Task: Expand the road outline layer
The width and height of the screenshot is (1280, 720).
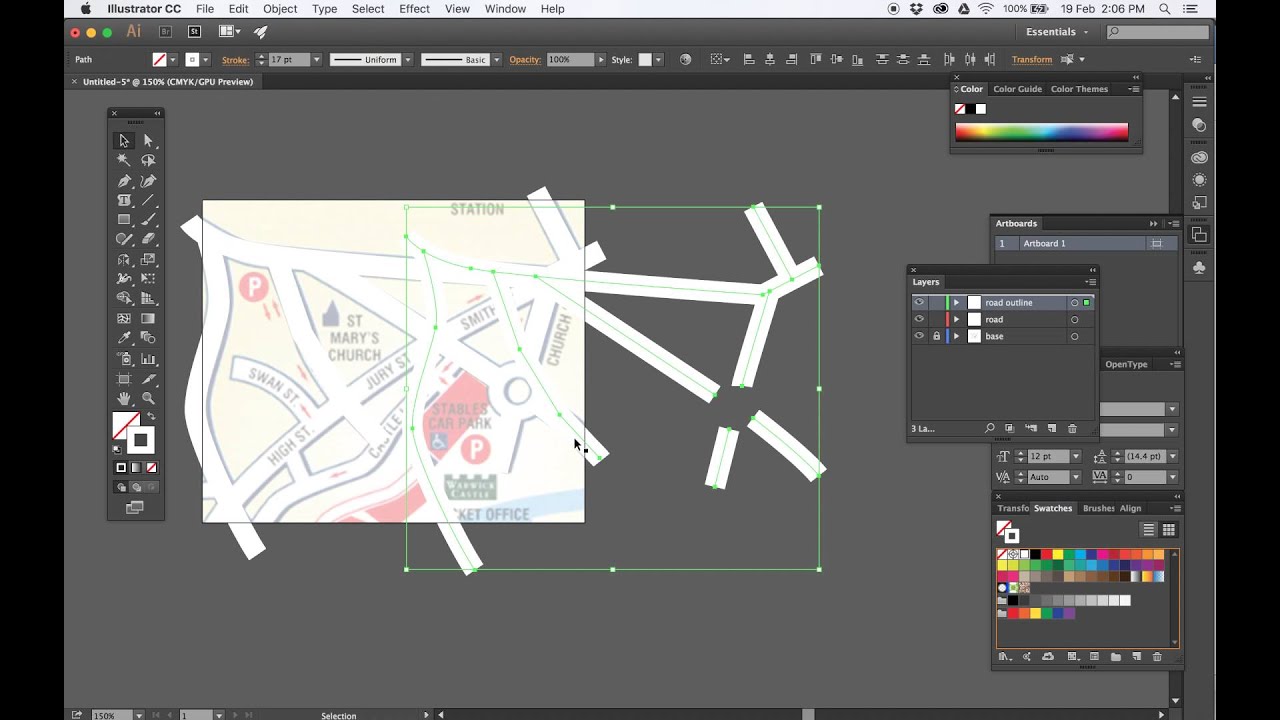Action: [x=956, y=302]
